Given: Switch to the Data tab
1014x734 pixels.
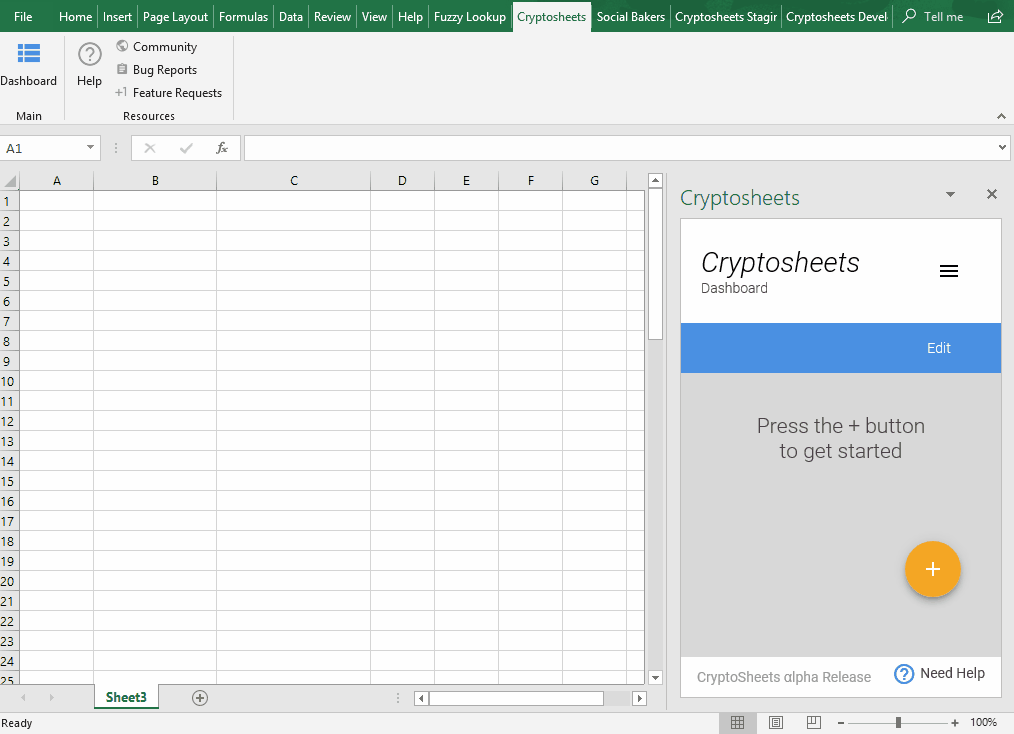Looking at the screenshot, I should (291, 16).
